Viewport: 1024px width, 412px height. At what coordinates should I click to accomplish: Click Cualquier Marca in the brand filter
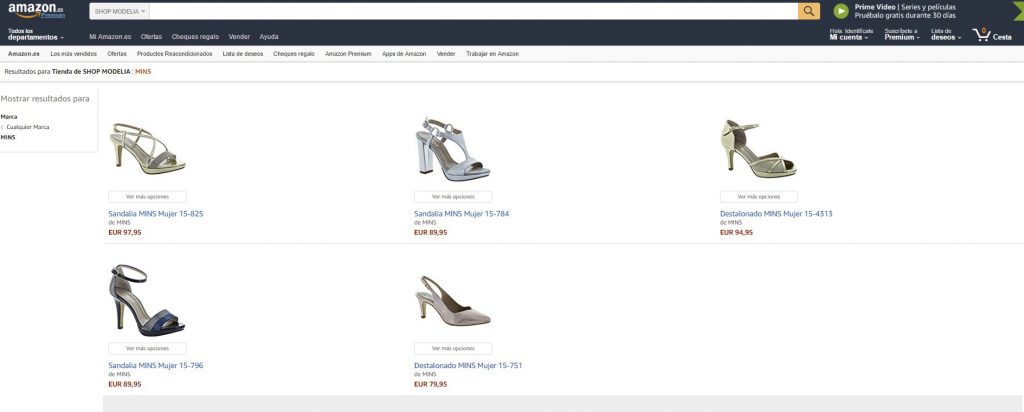tap(27, 127)
